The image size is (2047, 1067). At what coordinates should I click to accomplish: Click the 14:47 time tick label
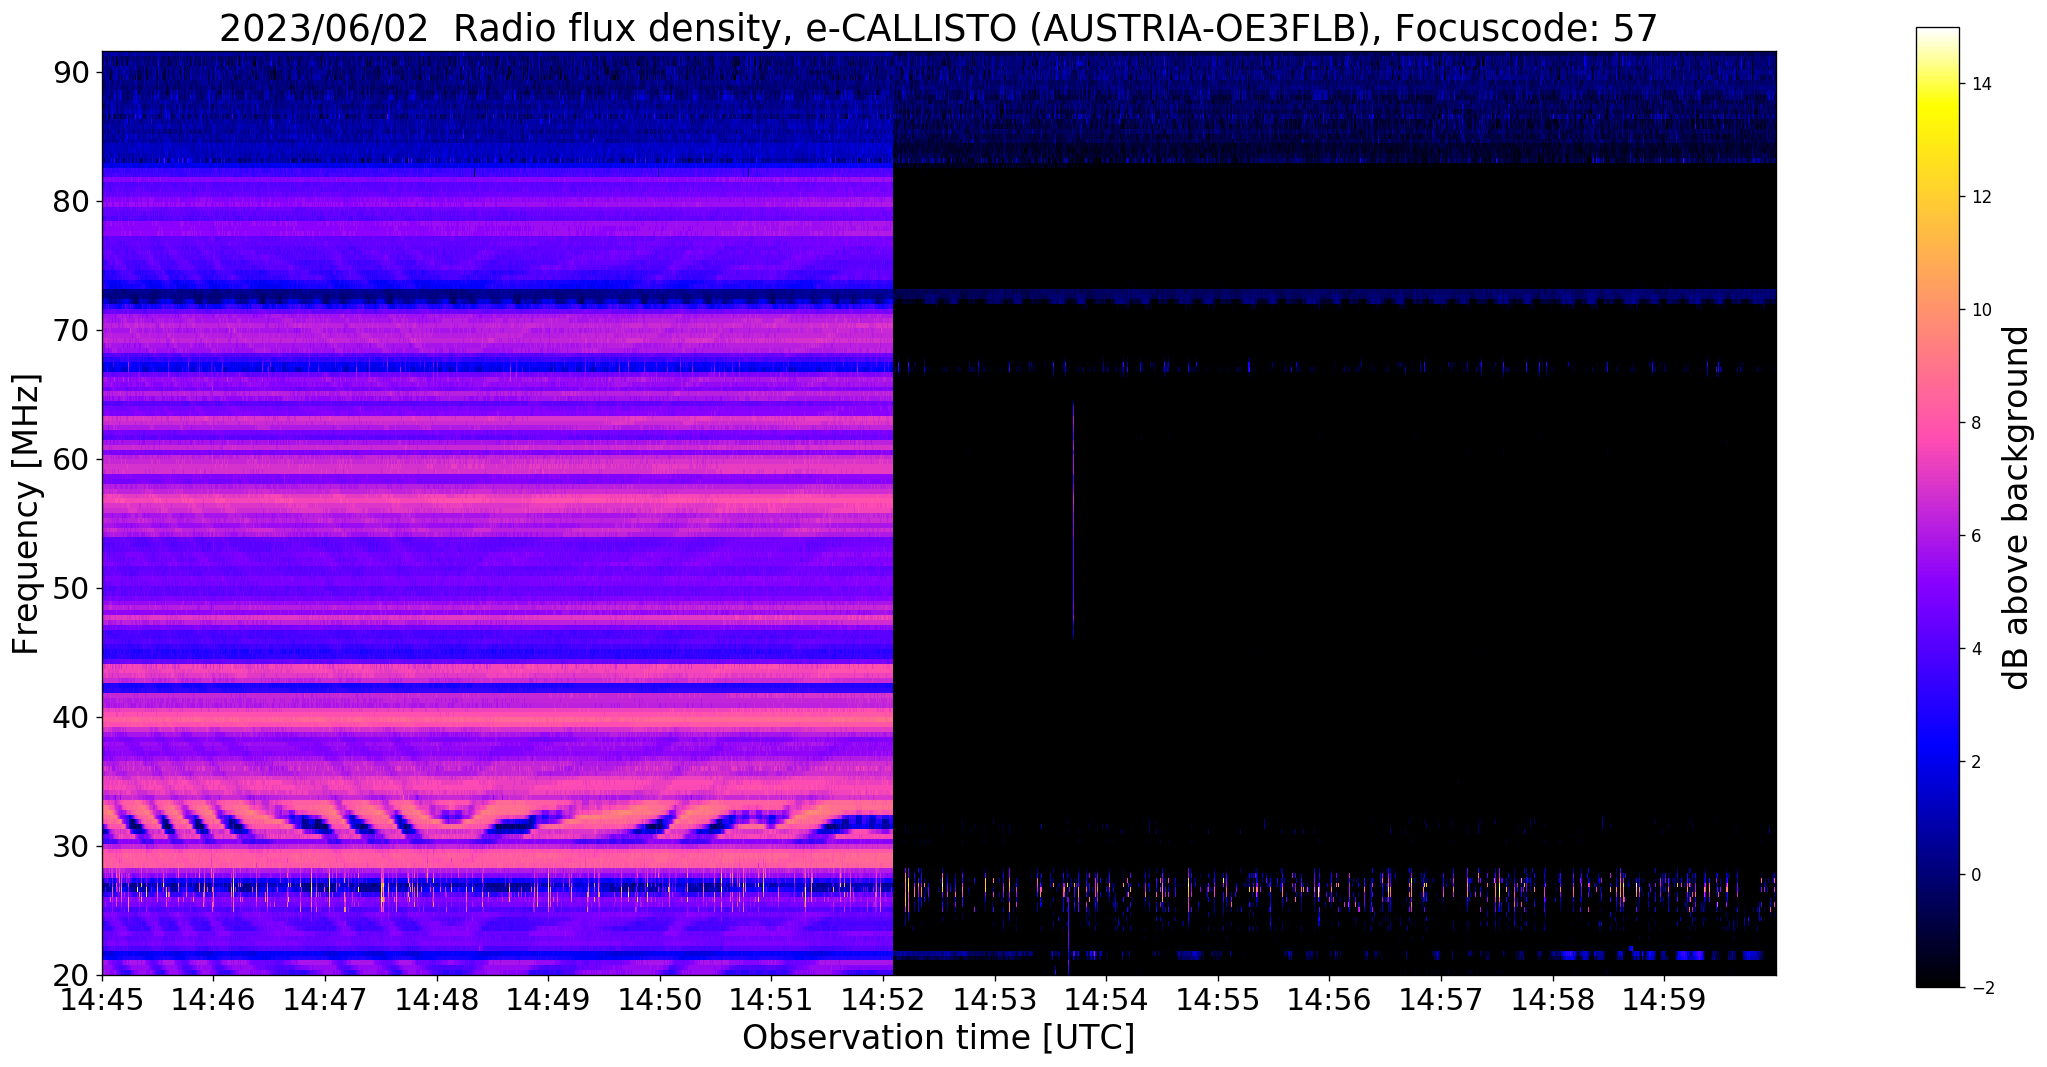click(x=325, y=999)
